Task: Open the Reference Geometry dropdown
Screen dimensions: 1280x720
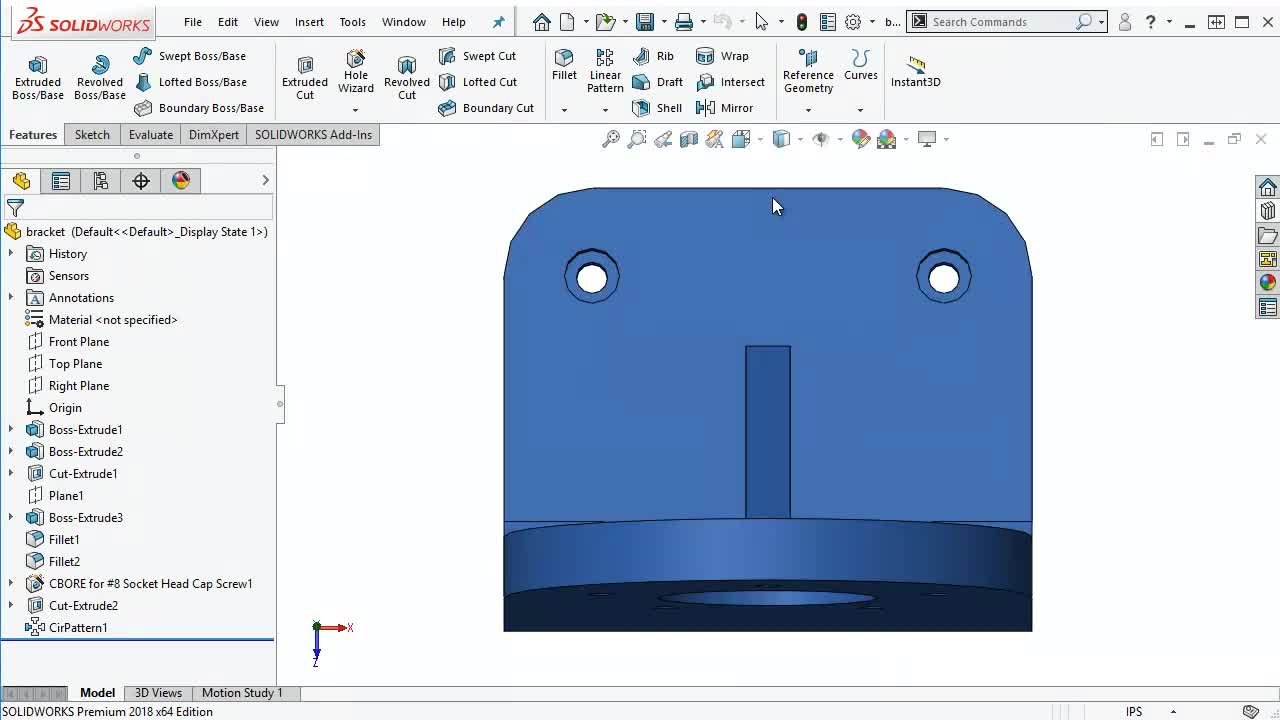Action: point(808,110)
